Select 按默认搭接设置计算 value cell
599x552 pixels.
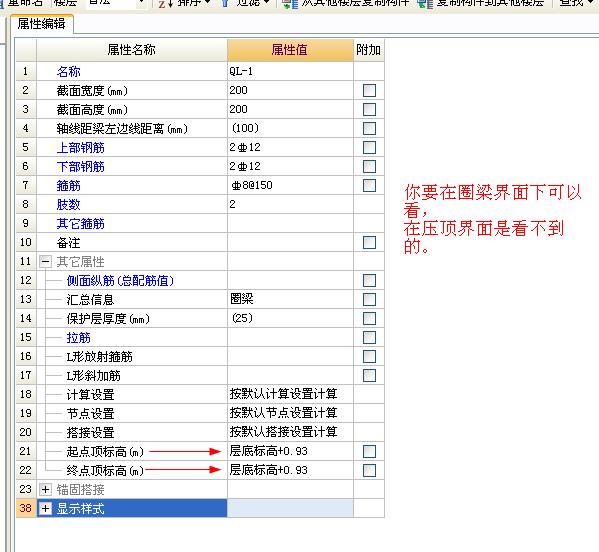tap(290, 432)
